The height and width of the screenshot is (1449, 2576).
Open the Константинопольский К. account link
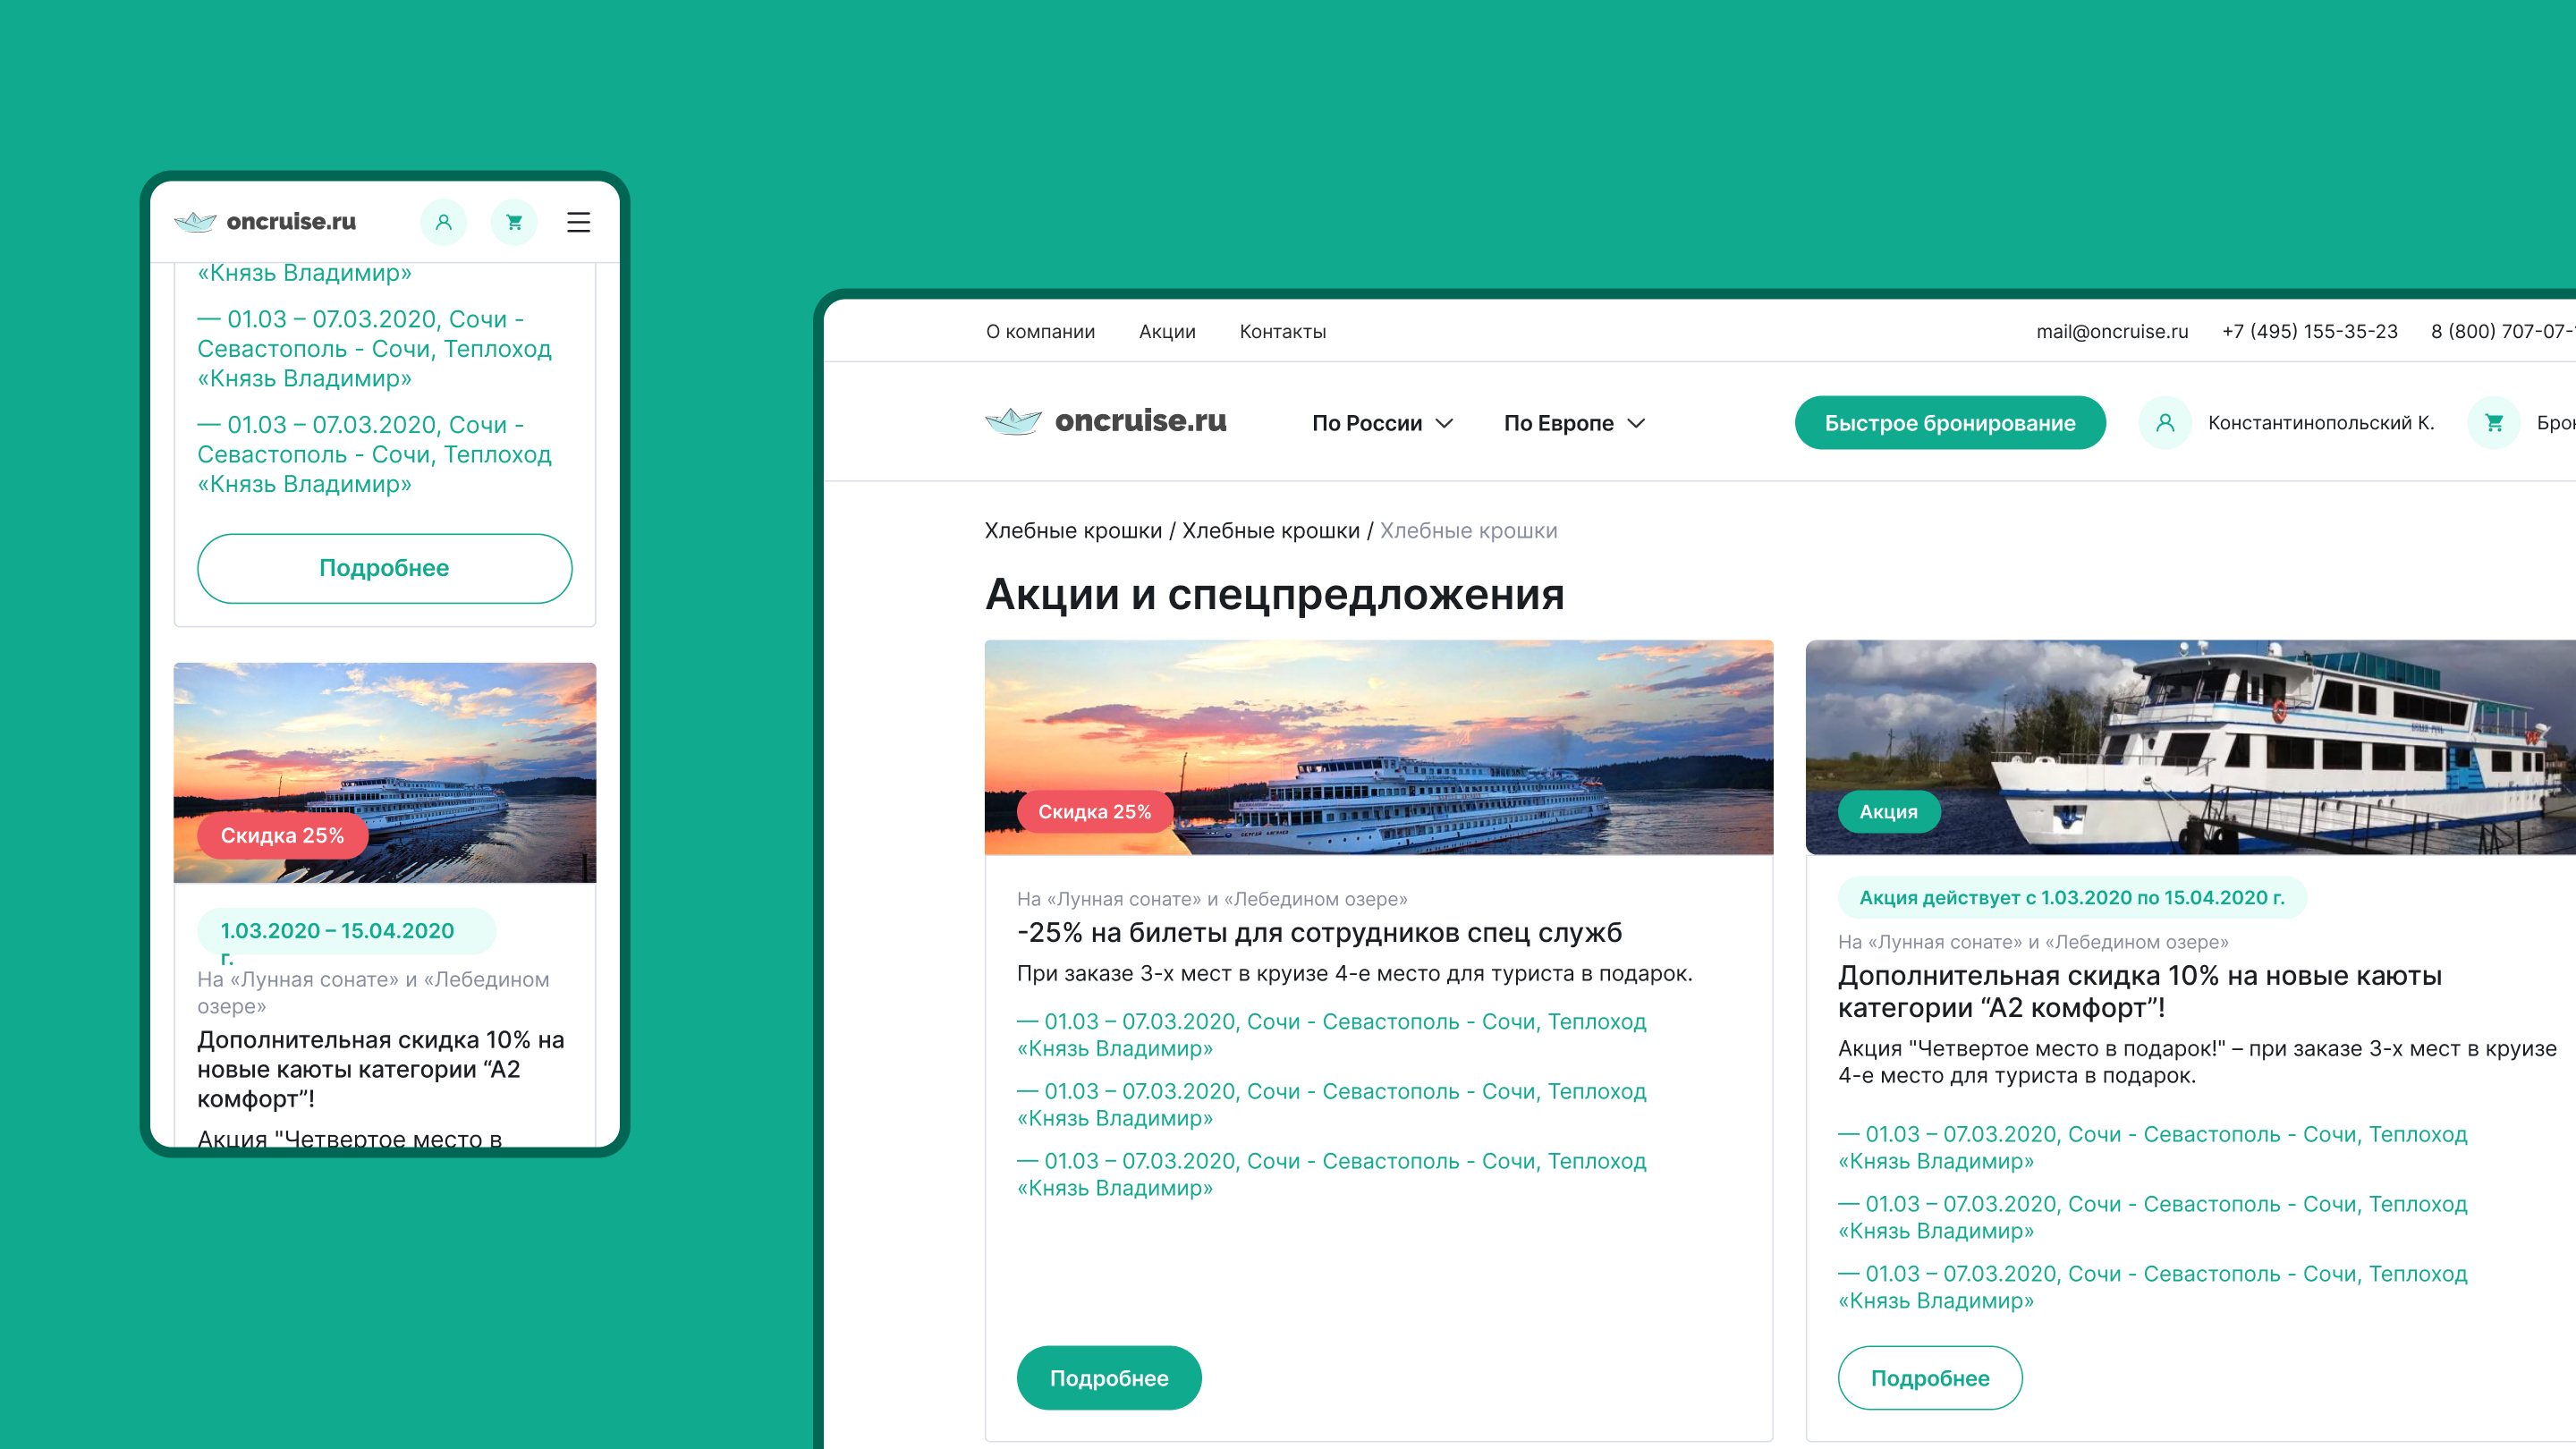[2321, 423]
